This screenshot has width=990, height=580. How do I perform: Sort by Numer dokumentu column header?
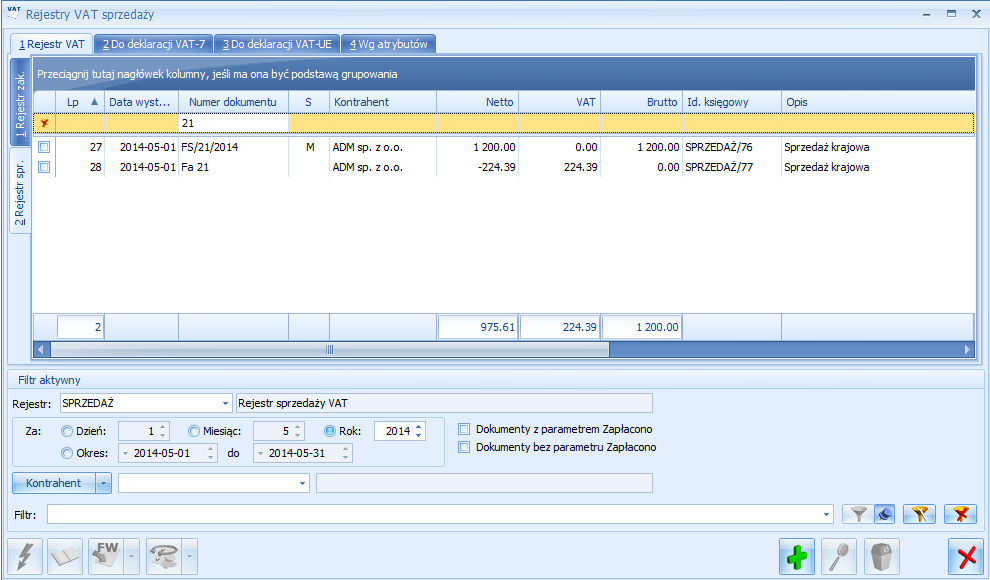tap(234, 102)
